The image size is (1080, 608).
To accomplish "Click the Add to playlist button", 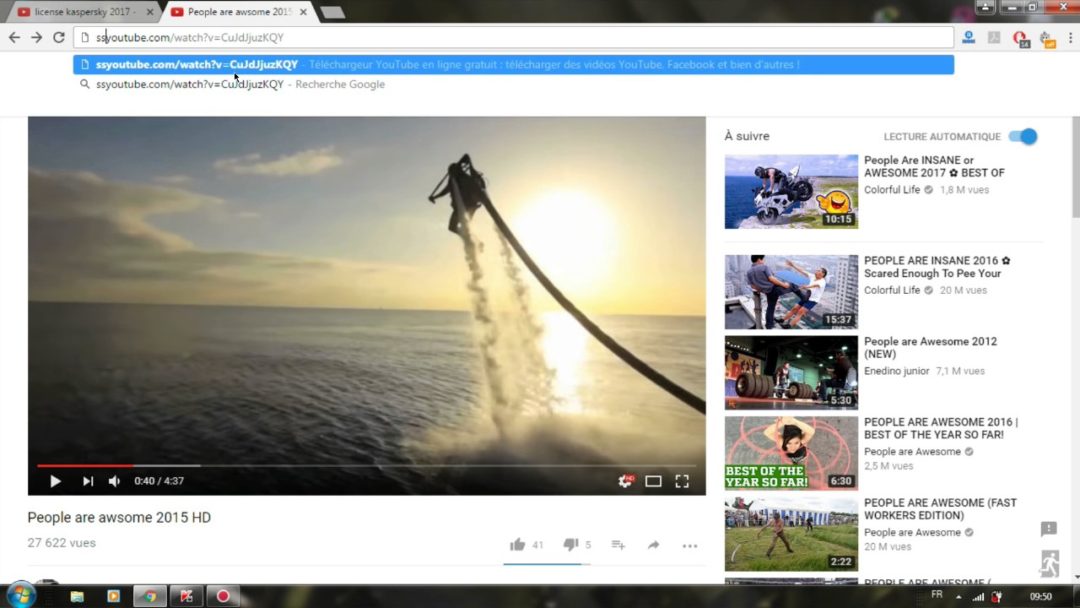I will 617,544.
